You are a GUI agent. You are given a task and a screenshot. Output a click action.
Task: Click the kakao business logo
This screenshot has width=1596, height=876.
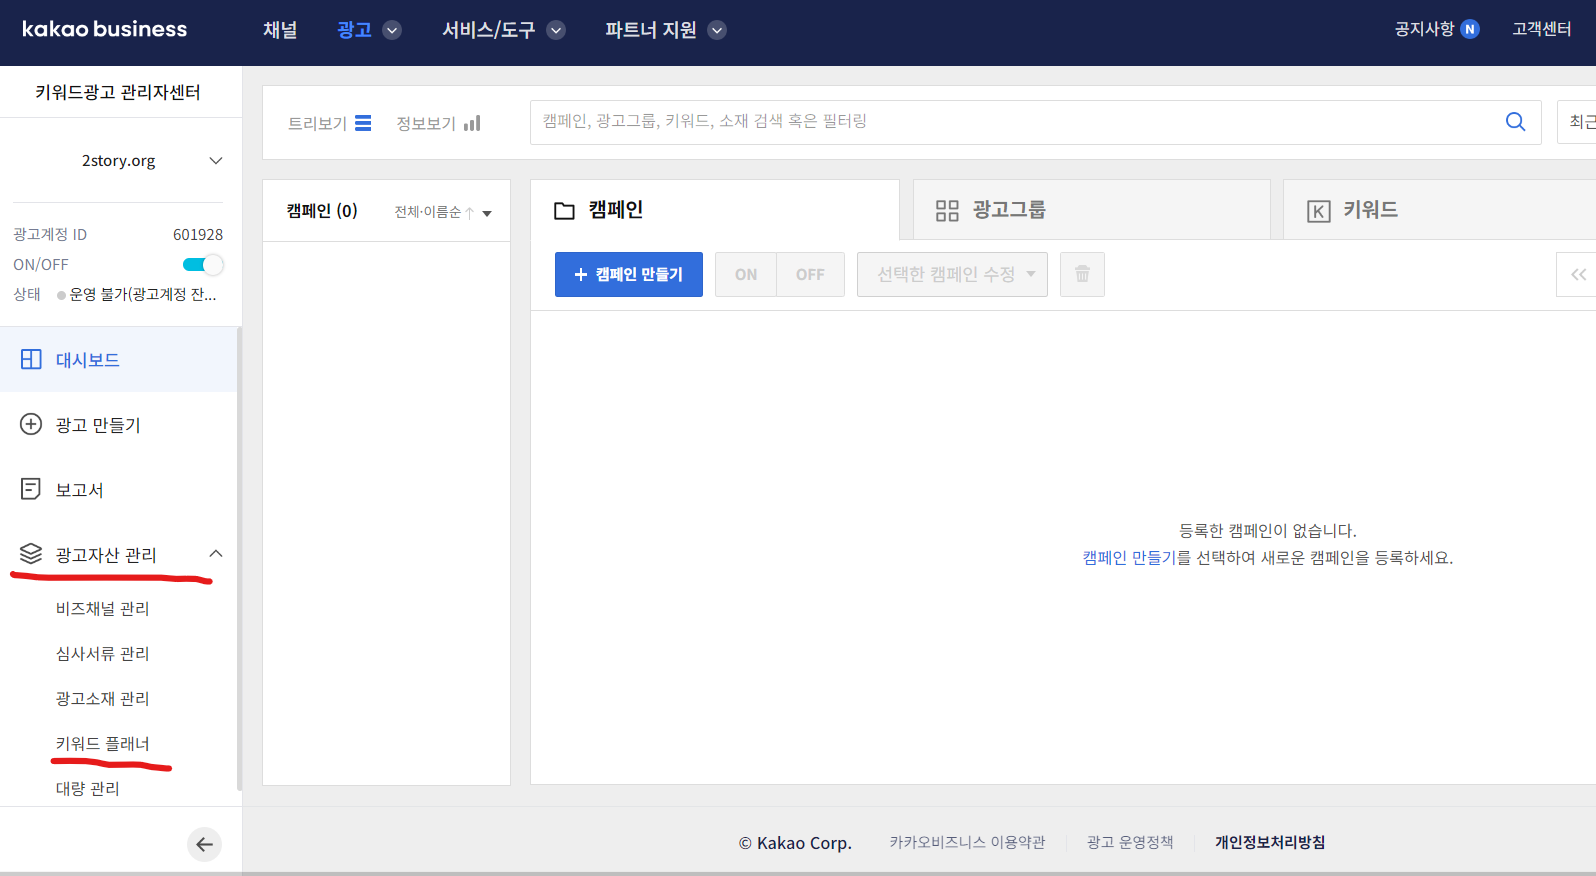tap(104, 29)
